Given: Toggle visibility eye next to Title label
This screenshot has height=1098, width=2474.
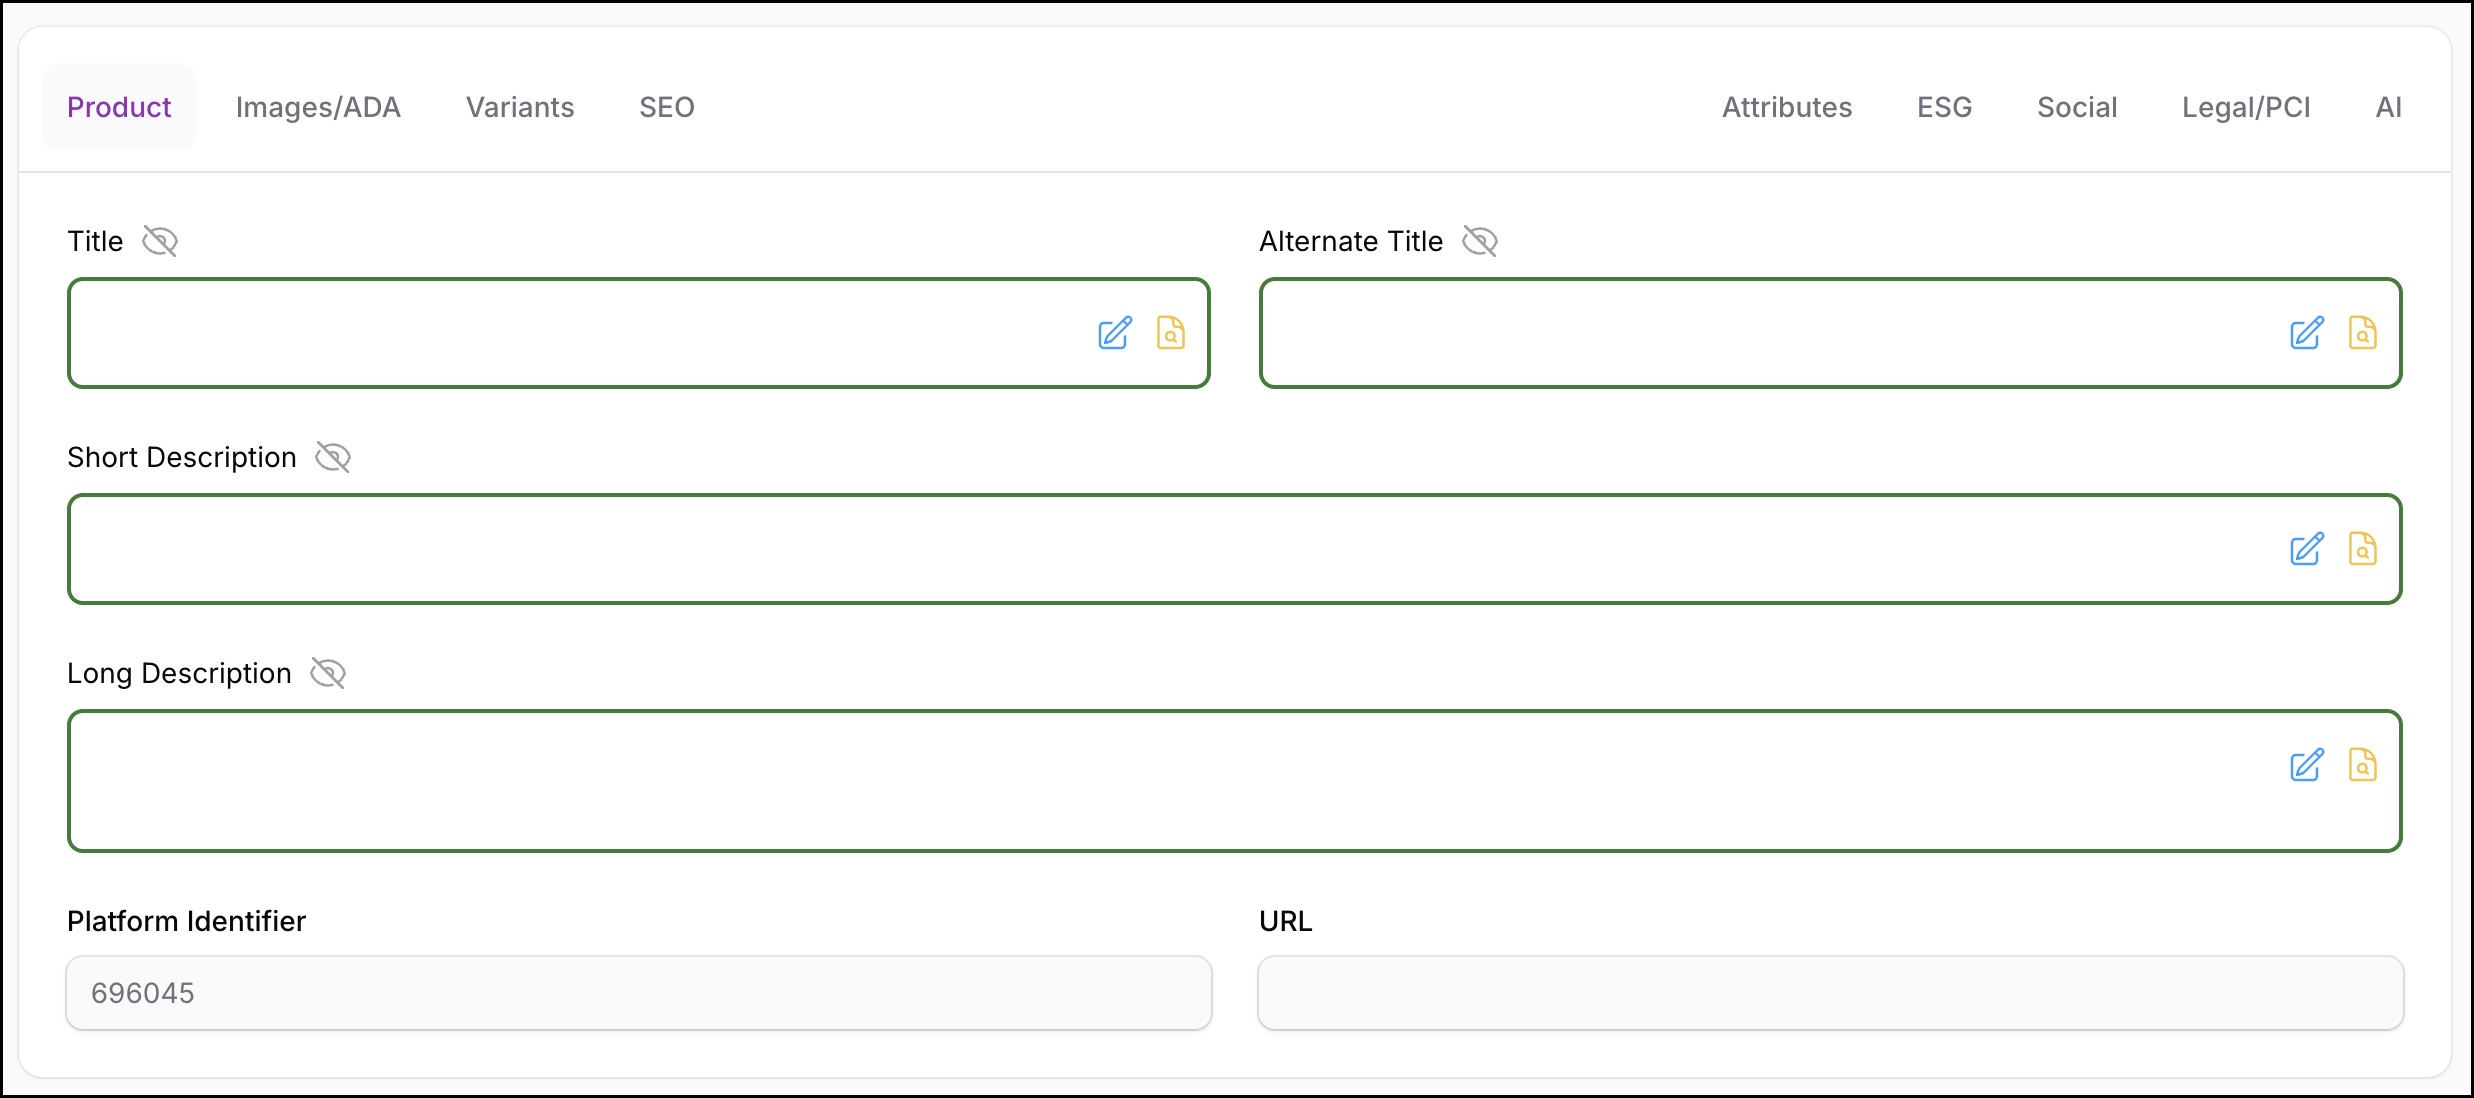Looking at the screenshot, I should coord(160,241).
